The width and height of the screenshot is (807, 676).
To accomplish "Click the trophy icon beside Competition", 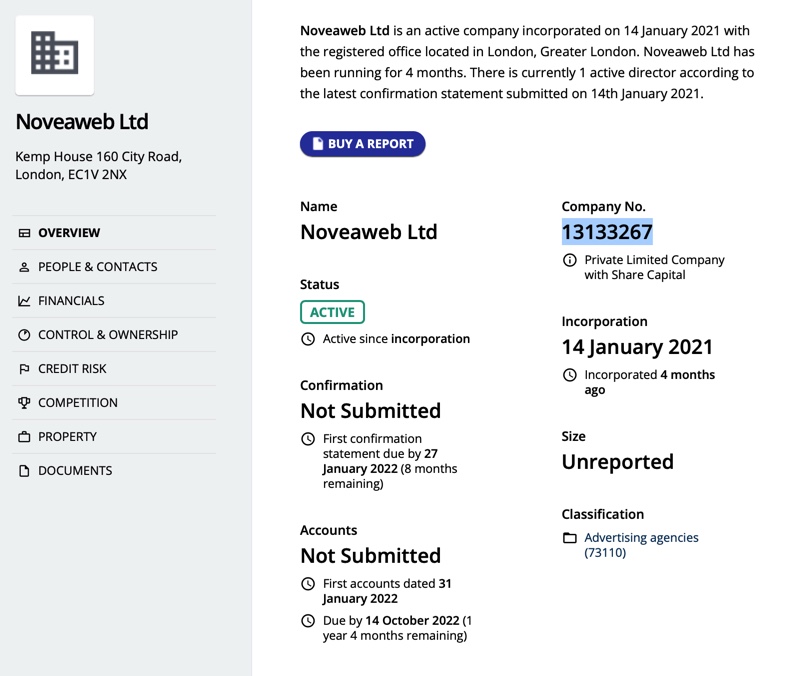I will coord(24,403).
